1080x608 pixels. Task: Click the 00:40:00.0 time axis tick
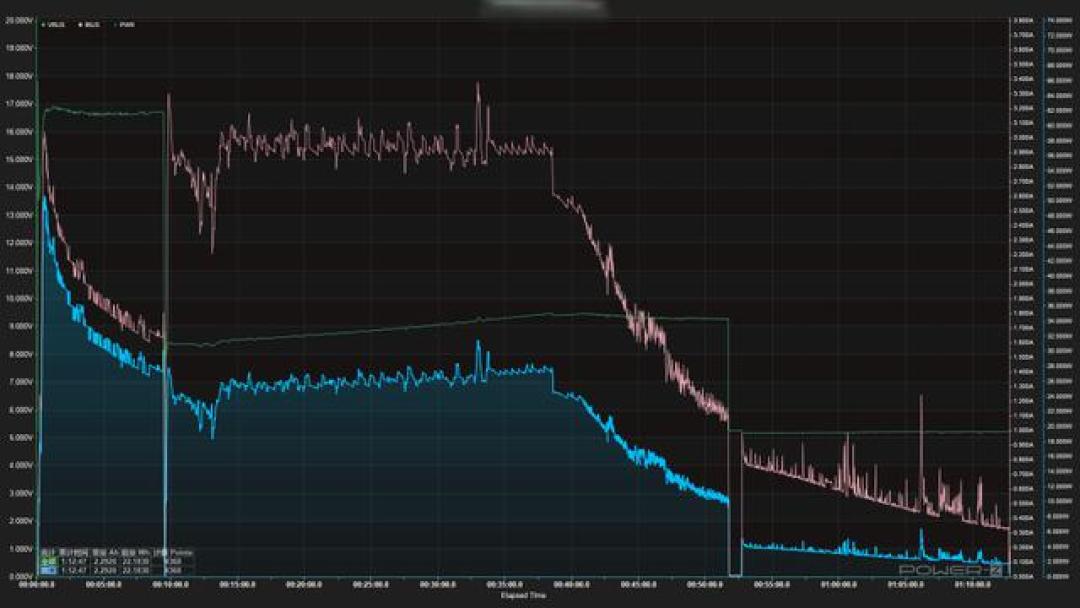pyautogui.click(x=571, y=585)
